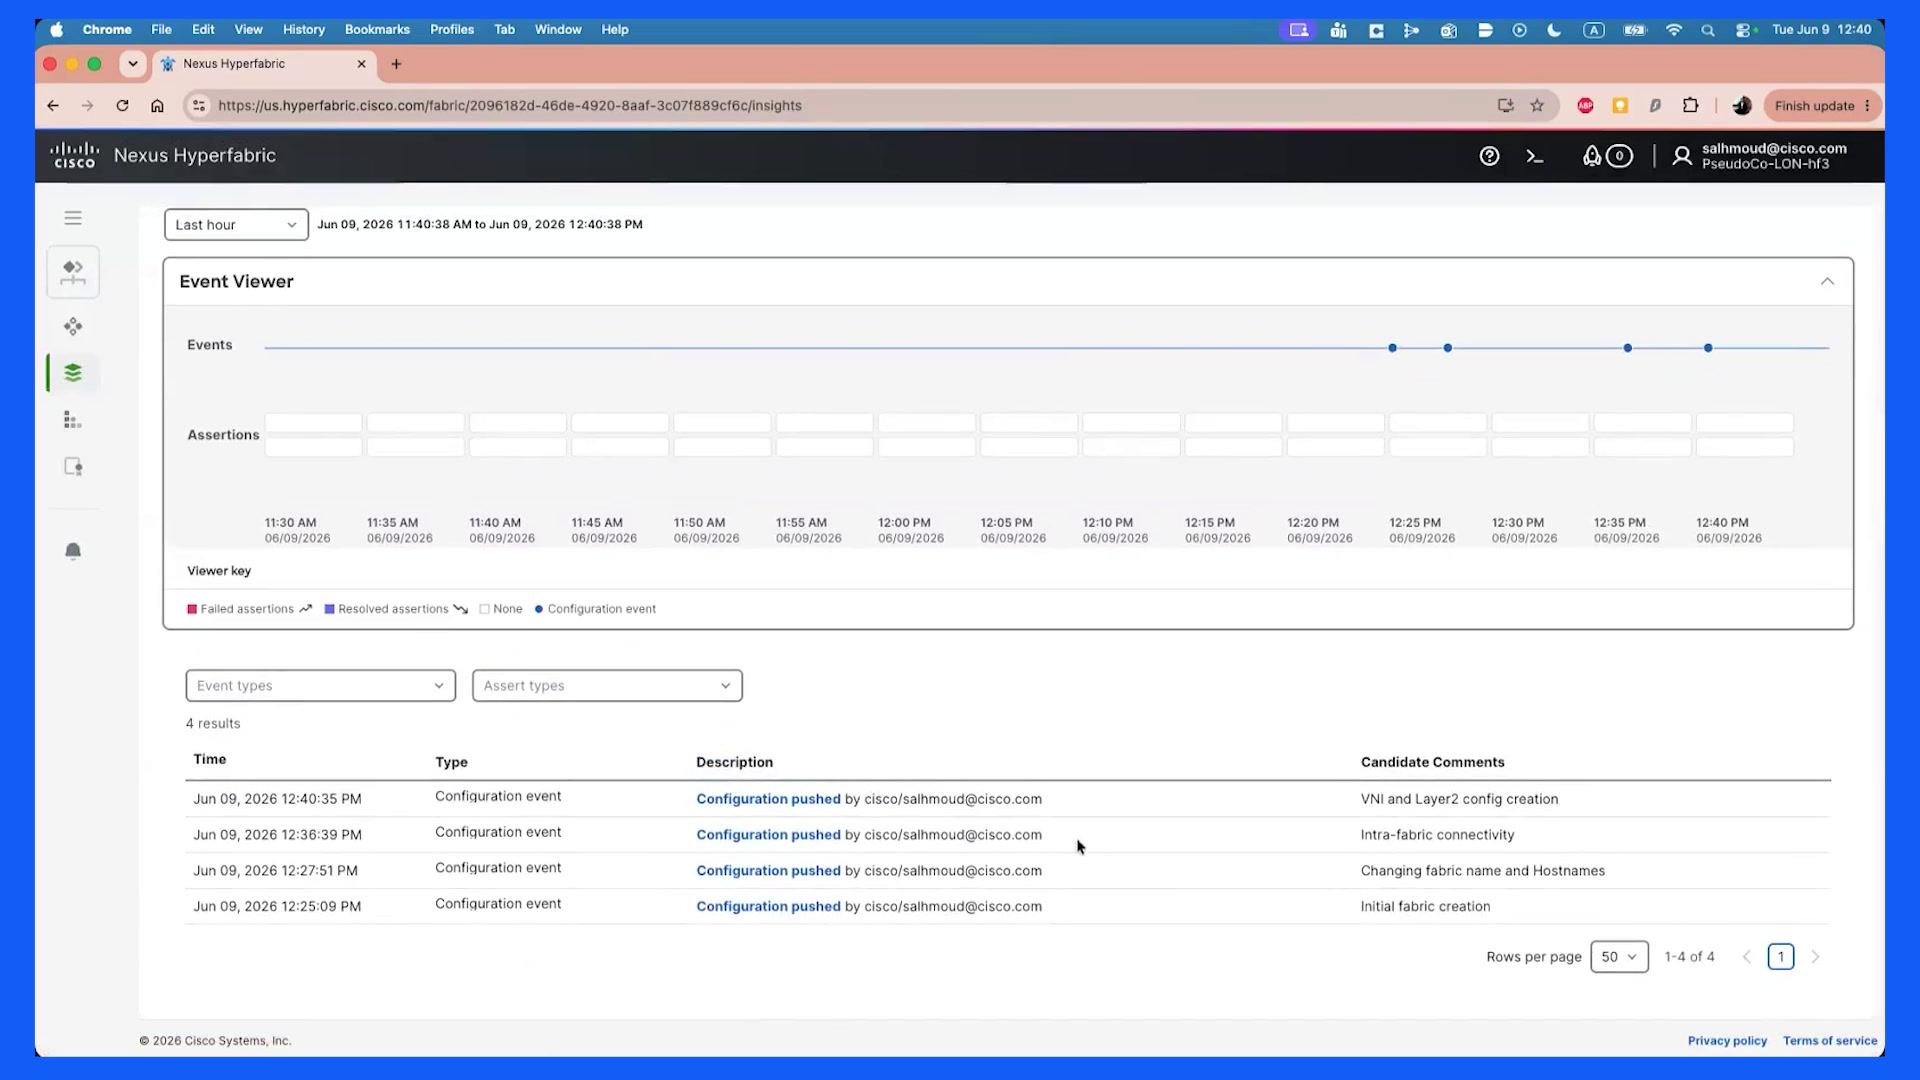The width and height of the screenshot is (1920, 1080).
Task: Open the help question-mark icon
Action: click(x=1489, y=156)
